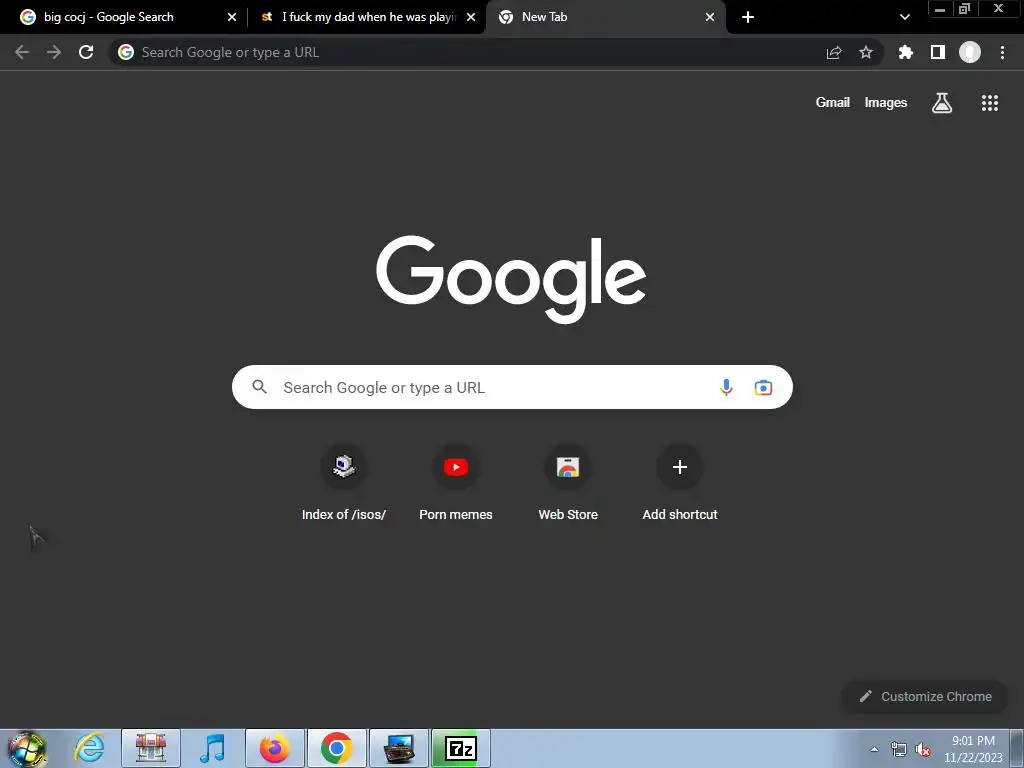The width and height of the screenshot is (1024, 768).
Task: Open the taskbar clock and date
Action: tap(973, 749)
